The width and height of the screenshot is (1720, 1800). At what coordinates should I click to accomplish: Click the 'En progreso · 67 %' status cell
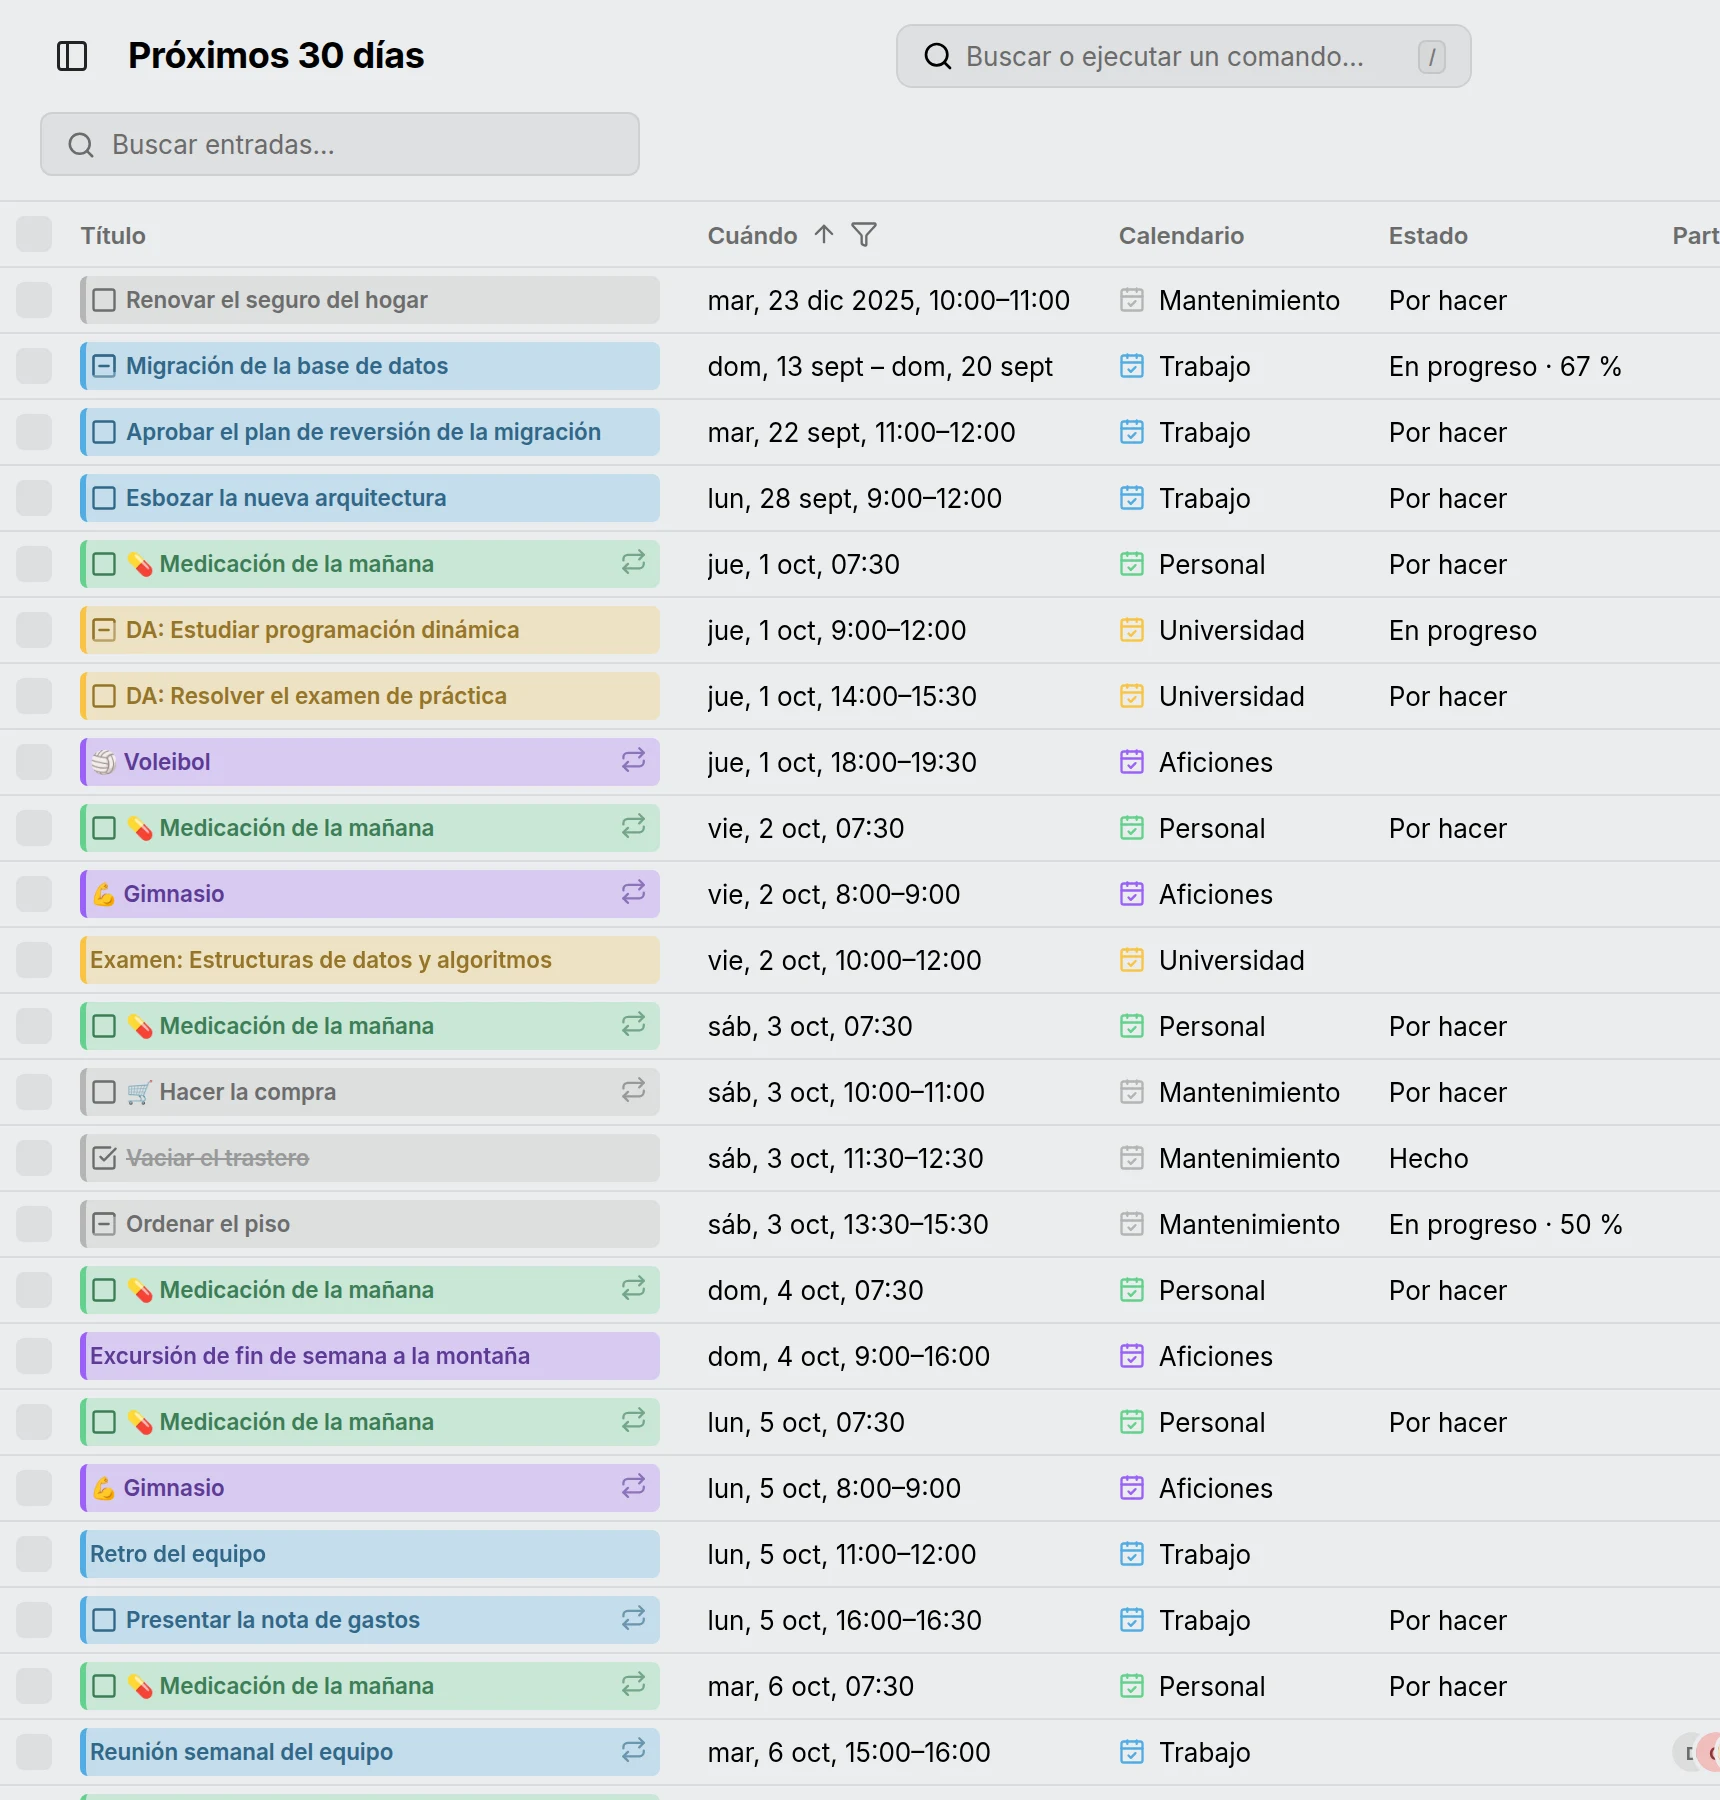click(1505, 367)
